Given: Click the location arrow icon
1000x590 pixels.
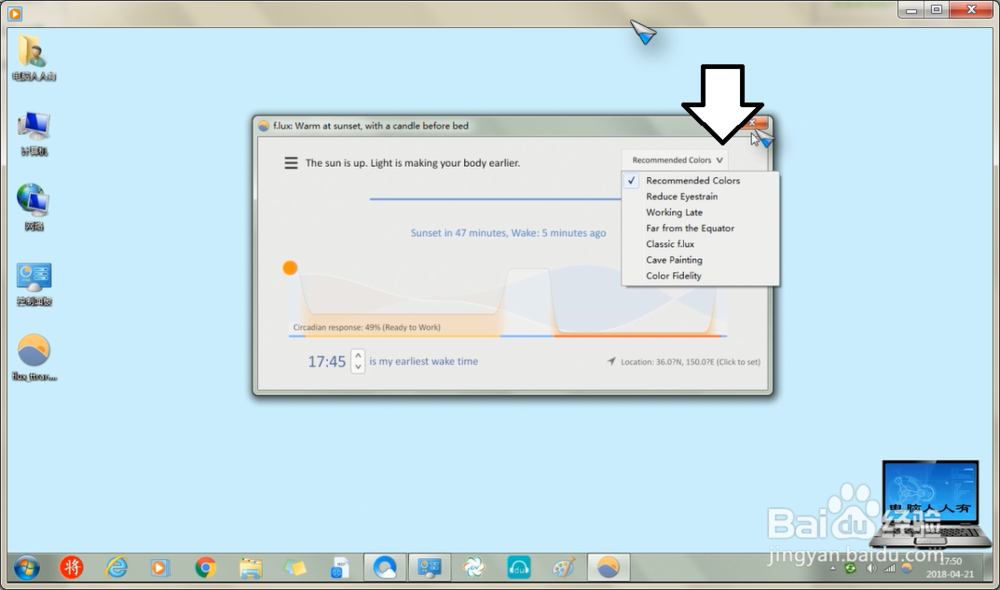Looking at the screenshot, I should (611, 361).
